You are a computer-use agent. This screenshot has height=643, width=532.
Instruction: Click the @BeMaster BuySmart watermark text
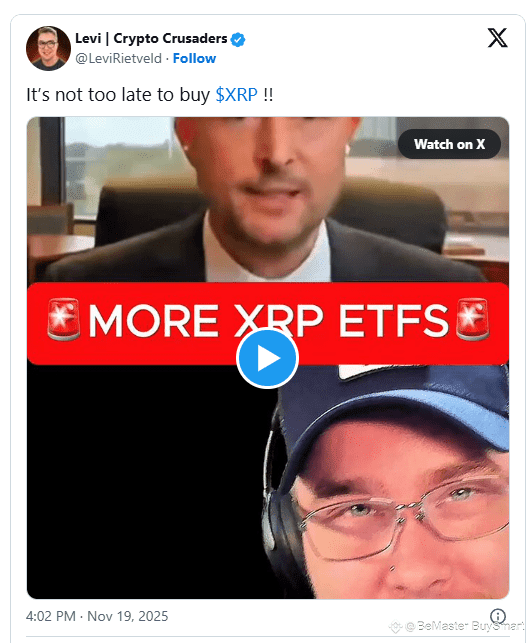[x=465, y=626]
